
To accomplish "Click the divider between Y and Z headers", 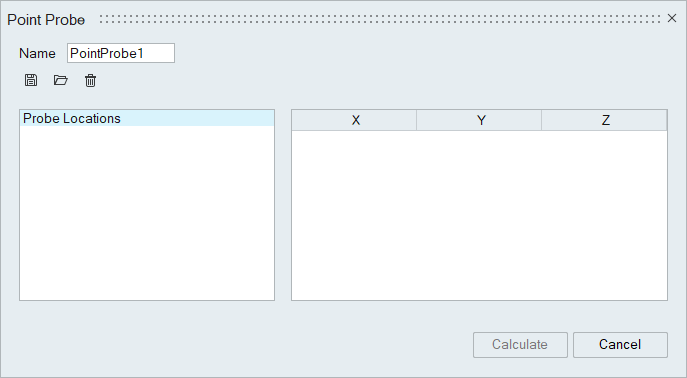I will 542,120.
